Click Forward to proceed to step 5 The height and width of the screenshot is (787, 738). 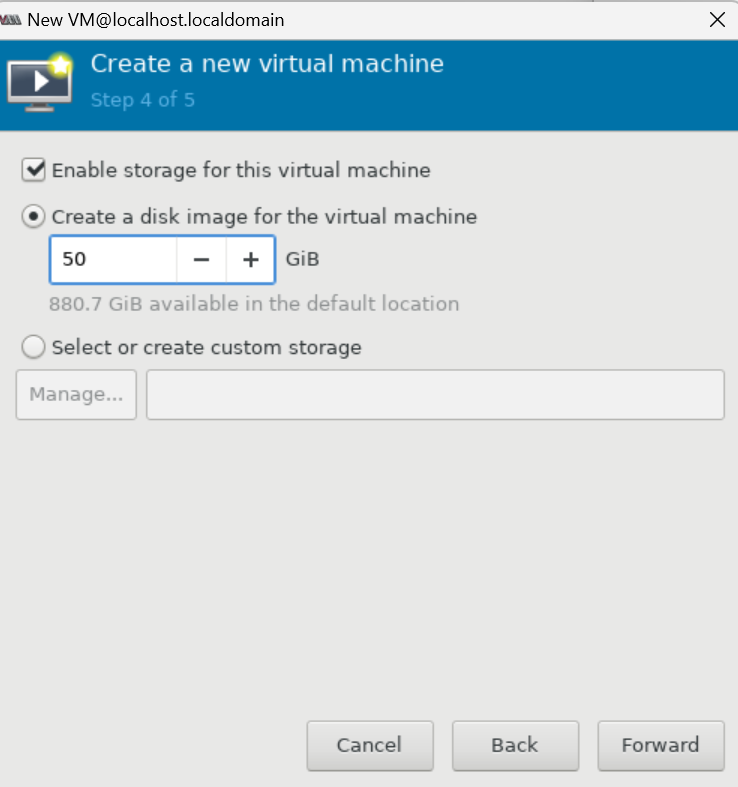point(661,745)
